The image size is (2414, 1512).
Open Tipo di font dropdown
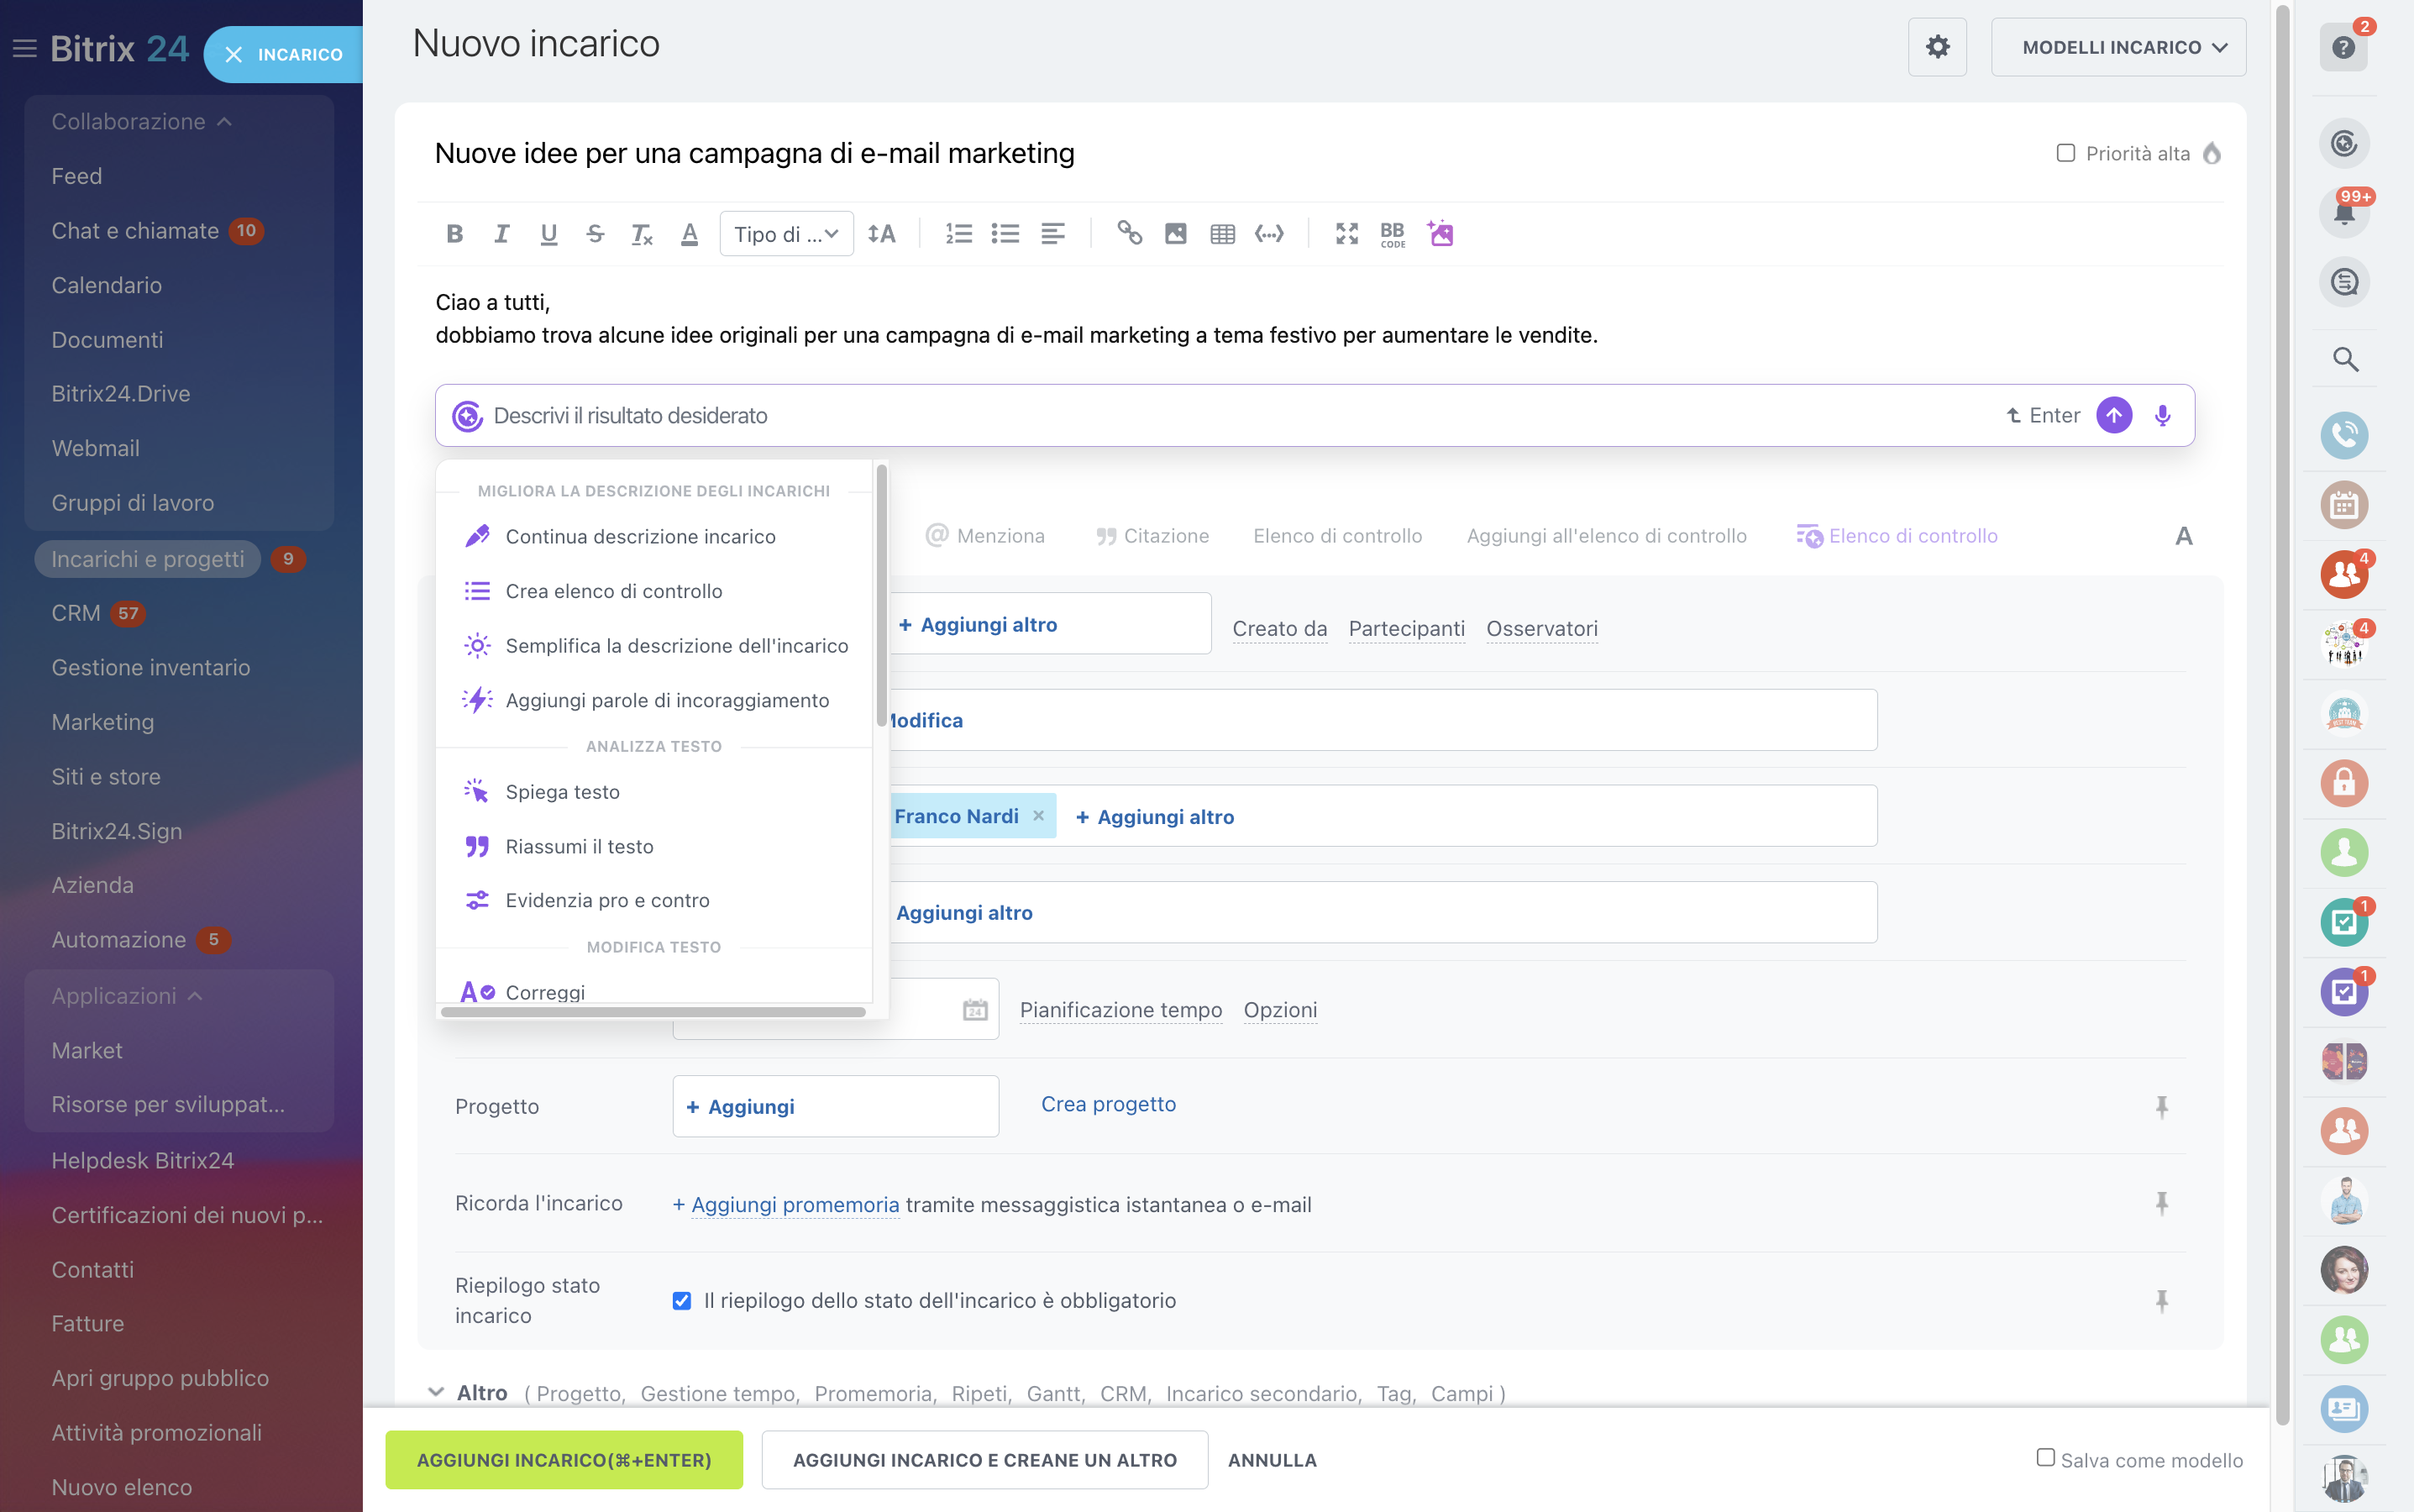pyautogui.click(x=786, y=234)
